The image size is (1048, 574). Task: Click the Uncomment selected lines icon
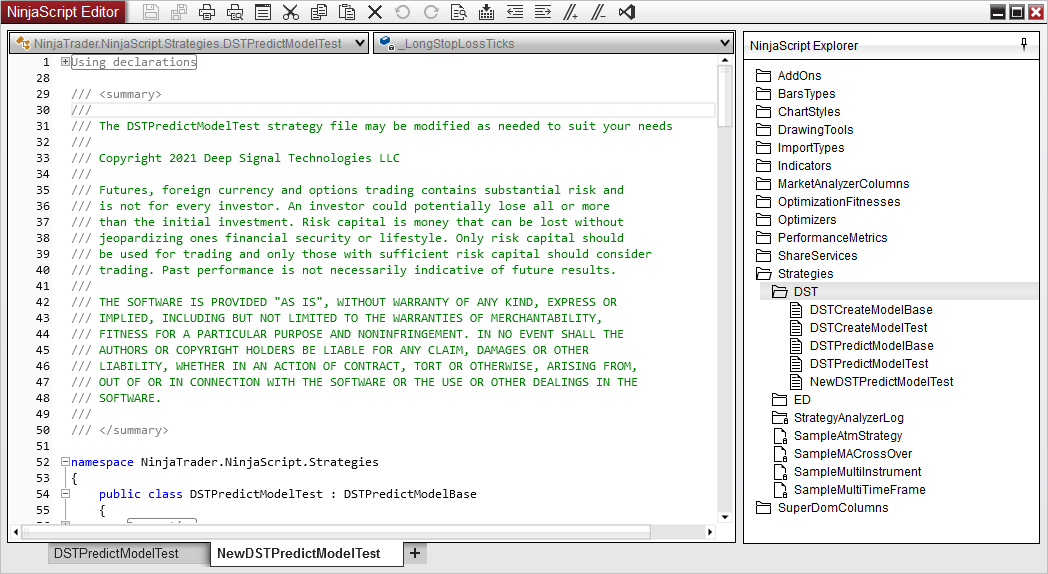598,11
